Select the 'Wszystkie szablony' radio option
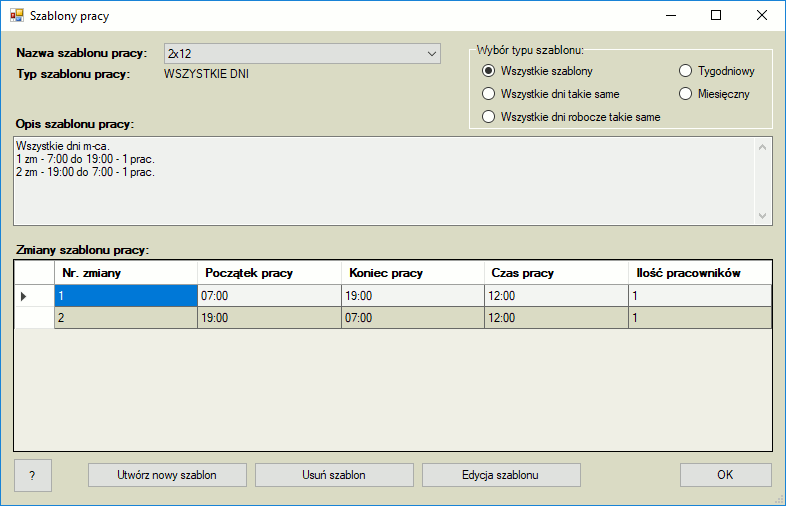Image resolution: width=786 pixels, height=506 pixels. coord(489,71)
